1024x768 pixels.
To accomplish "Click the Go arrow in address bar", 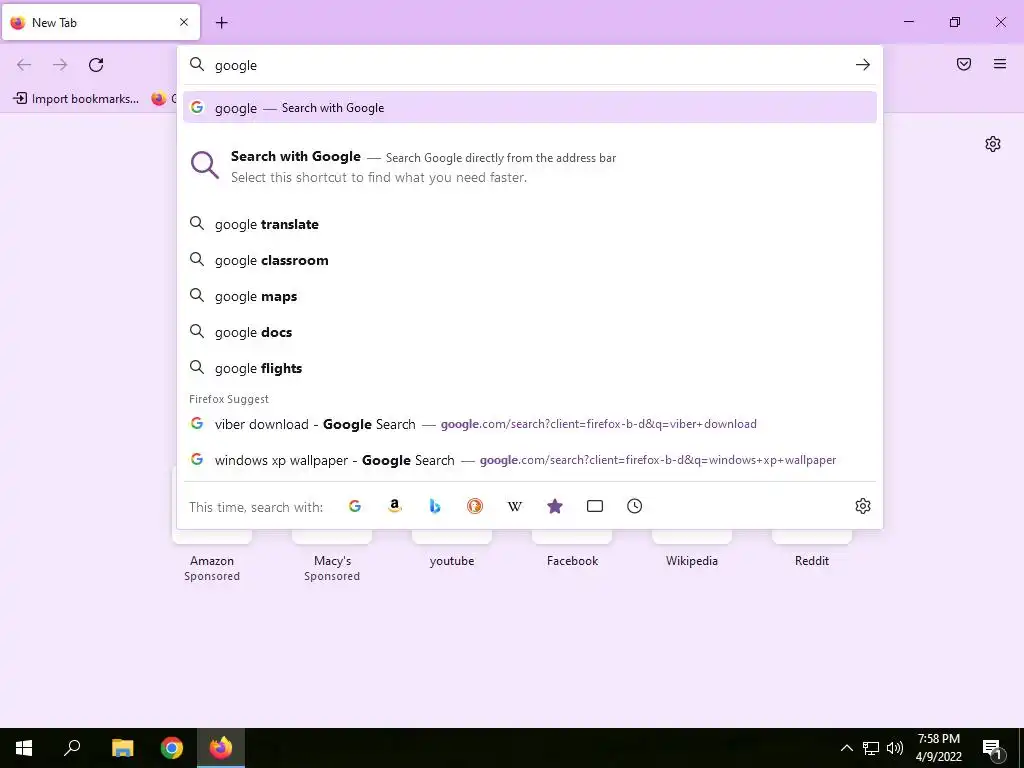I will pyautogui.click(x=862, y=65).
